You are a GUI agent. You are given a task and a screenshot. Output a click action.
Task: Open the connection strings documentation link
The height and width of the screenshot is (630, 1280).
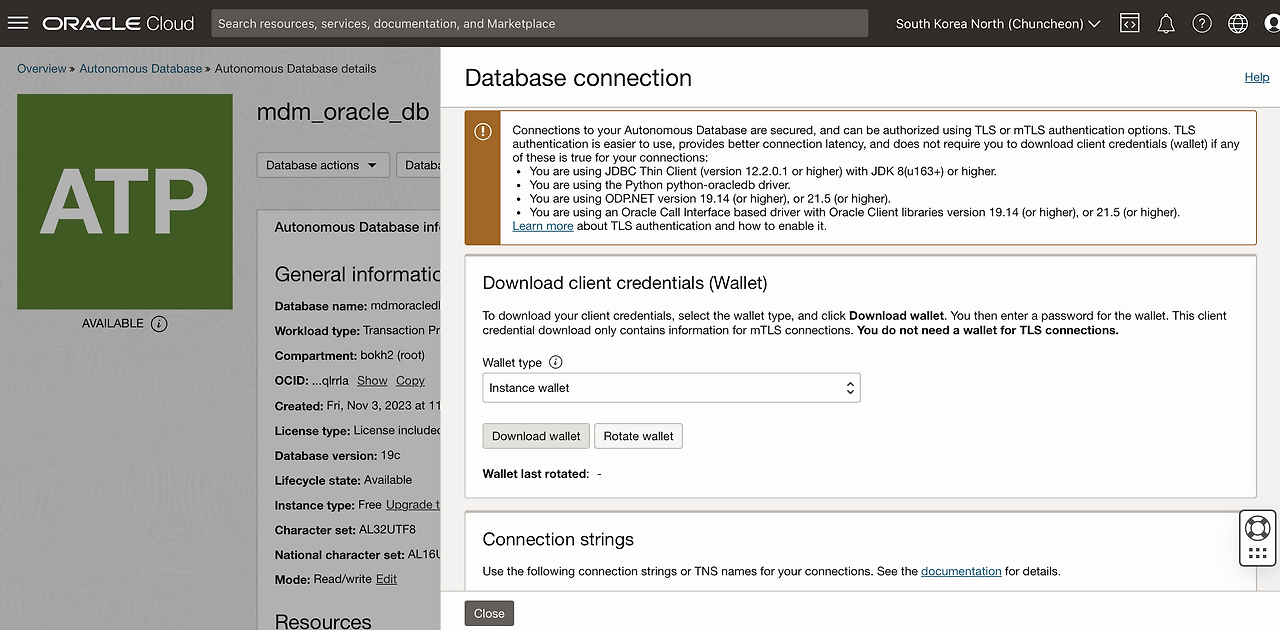(x=961, y=571)
